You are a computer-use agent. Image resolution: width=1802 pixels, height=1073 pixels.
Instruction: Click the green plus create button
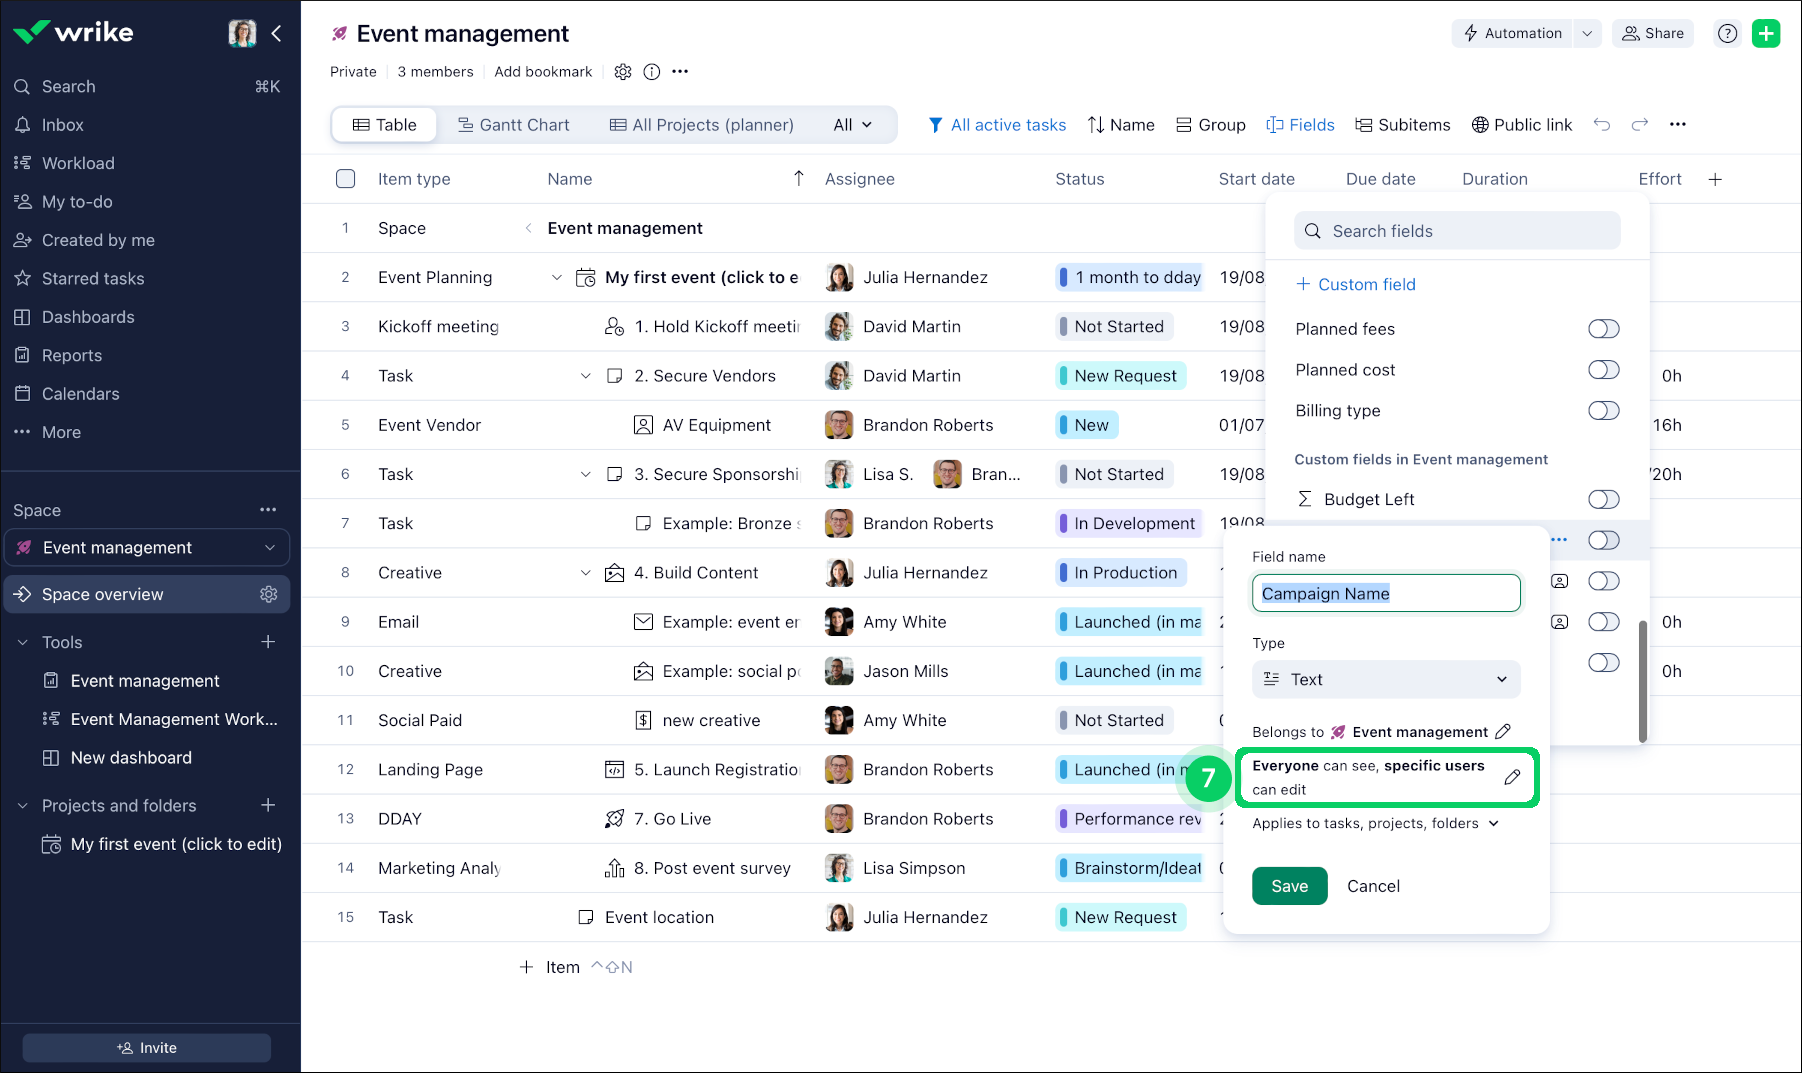pos(1766,33)
